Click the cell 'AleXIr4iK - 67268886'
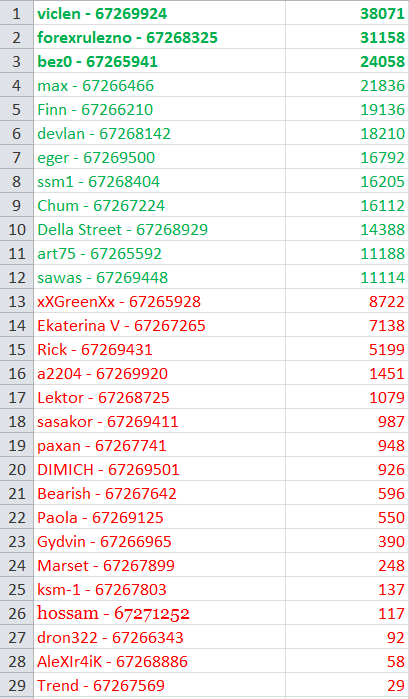The image size is (409, 699). tap(159, 662)
